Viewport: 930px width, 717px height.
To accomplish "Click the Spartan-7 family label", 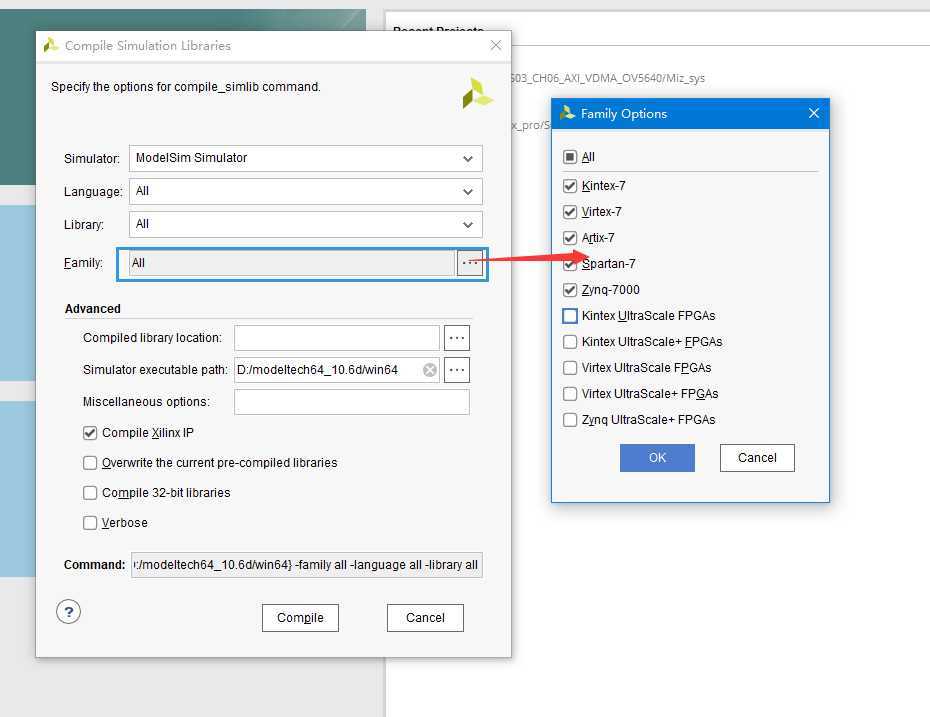I will pos(608,264).
